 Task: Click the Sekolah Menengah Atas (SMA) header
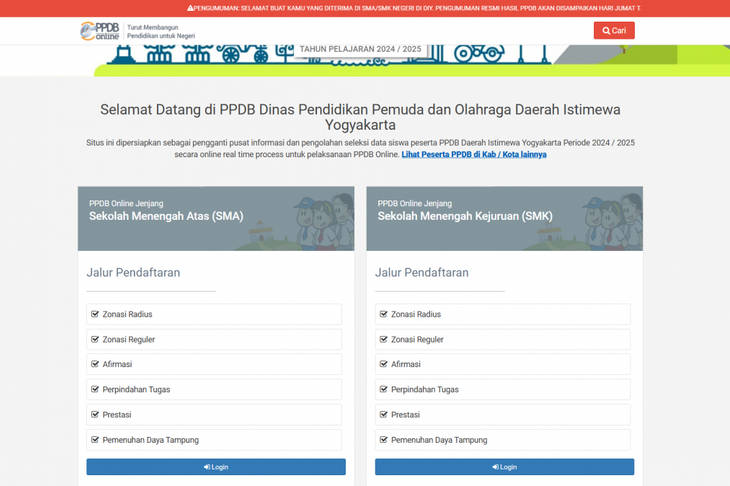pos(216,218)
